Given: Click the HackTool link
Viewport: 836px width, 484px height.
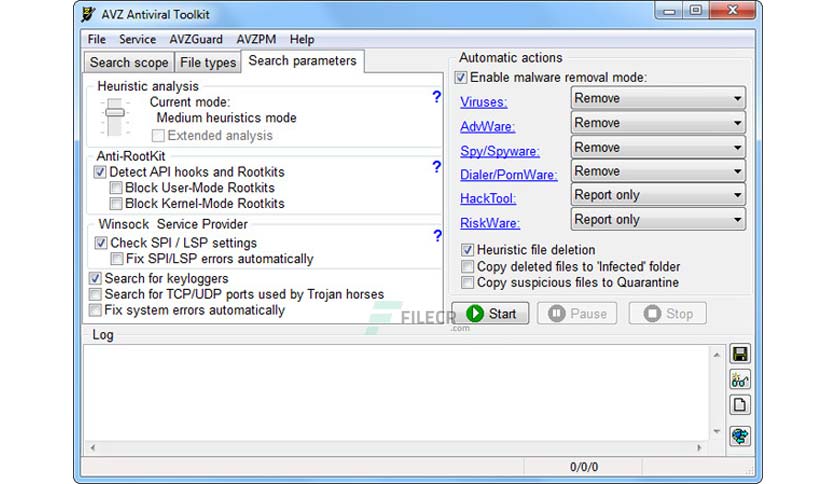Looking at the screenshot, I should pos(488,199).
